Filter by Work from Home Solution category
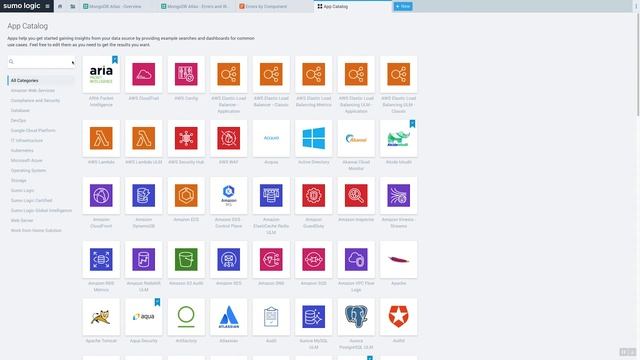This screenshot has width=640, height=360. coord(36,231)
